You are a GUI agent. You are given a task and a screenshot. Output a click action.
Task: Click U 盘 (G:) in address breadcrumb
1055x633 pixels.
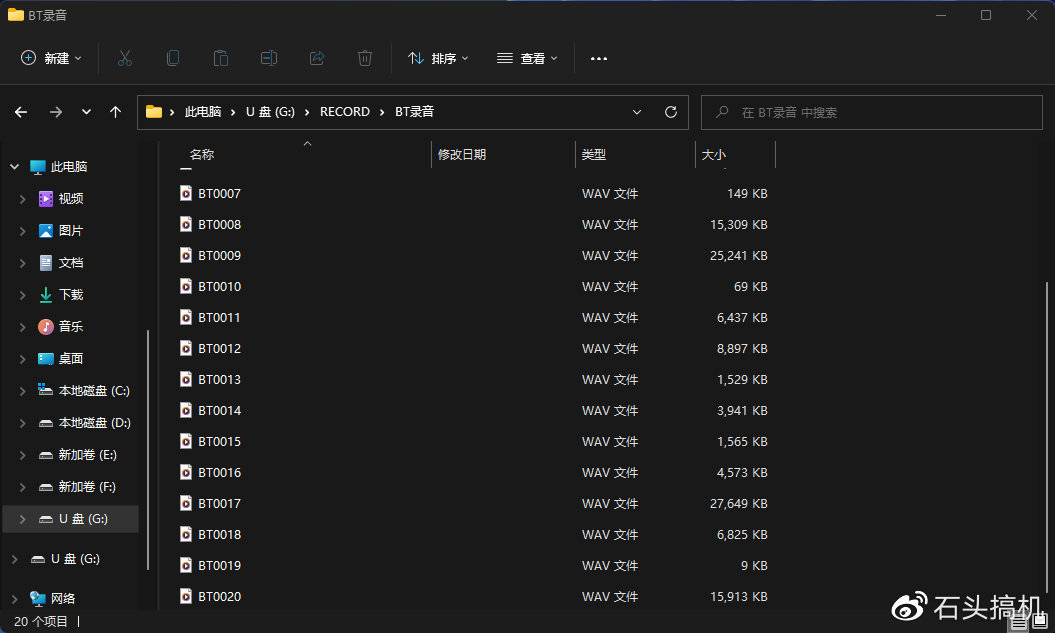tap(270, 112)
